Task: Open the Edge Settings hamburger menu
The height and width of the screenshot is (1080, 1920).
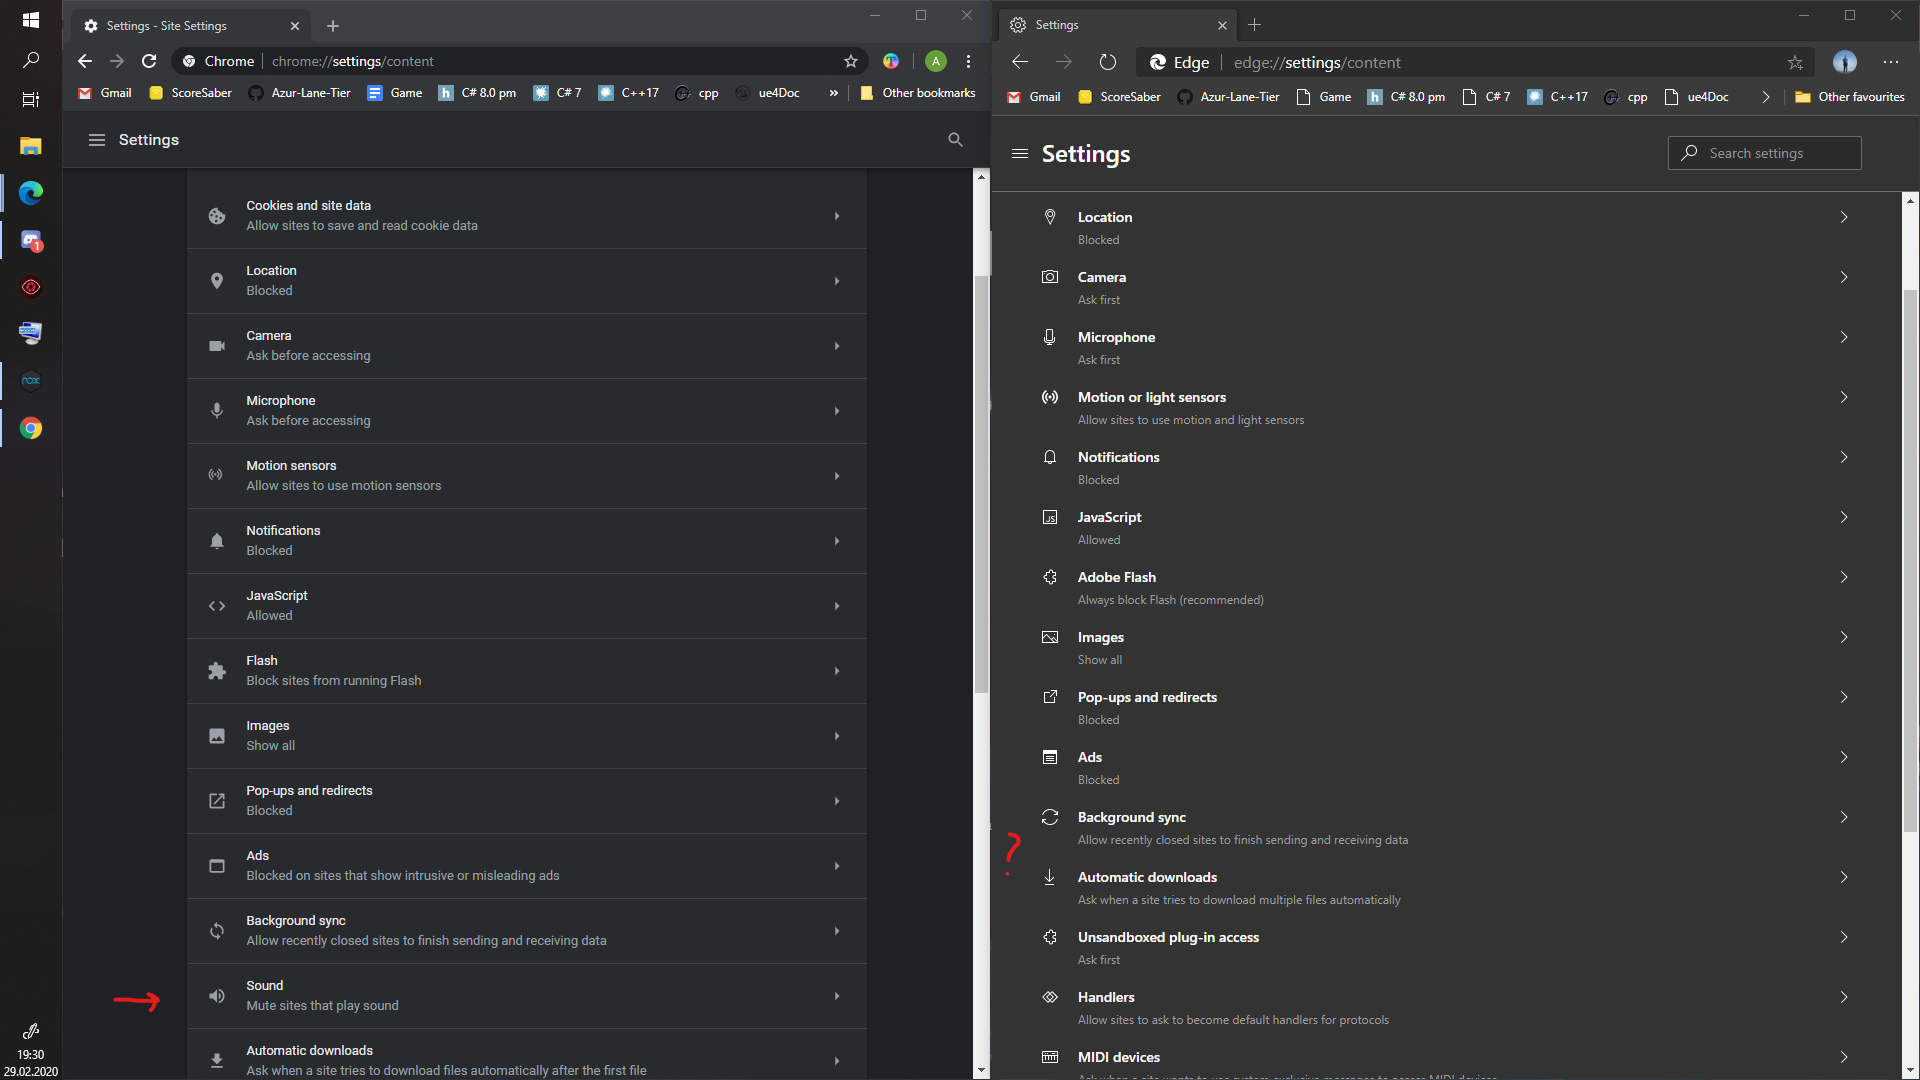Action: [x=1019, y=154]
